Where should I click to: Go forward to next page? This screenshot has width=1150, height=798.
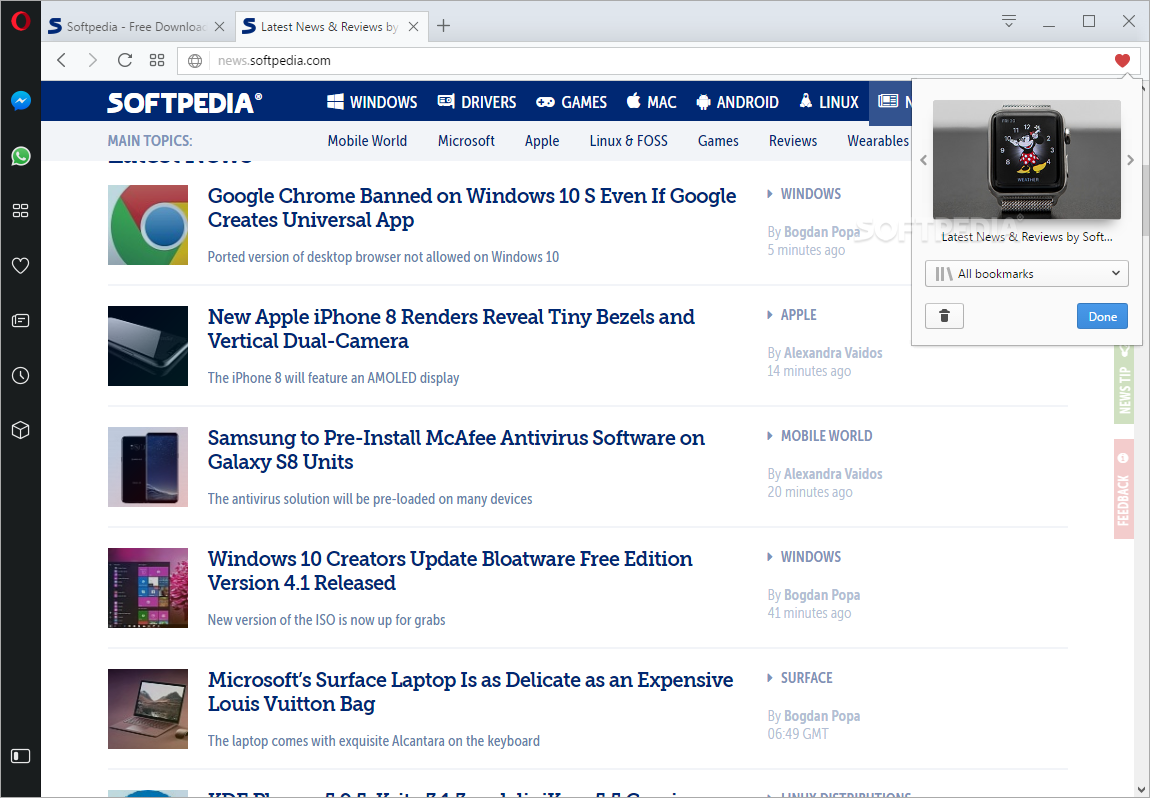(x=92, y=60)
